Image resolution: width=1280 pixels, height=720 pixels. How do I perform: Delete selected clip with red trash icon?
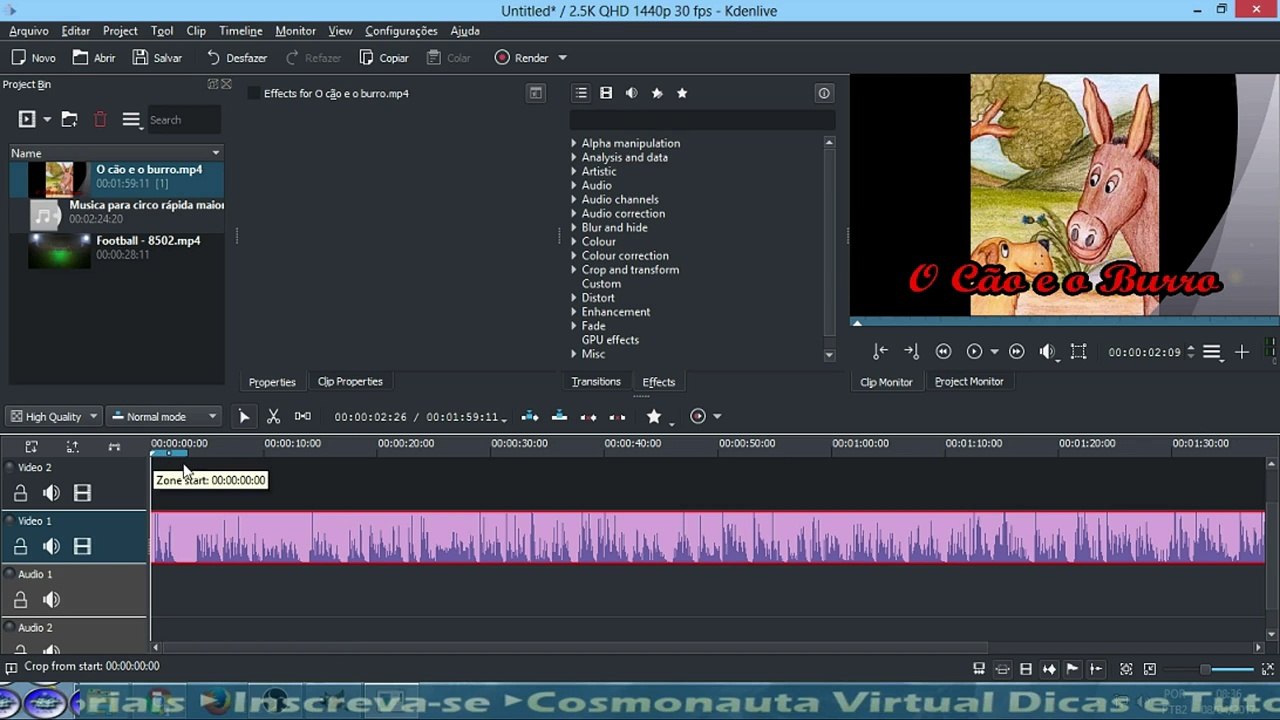point(100,119)
